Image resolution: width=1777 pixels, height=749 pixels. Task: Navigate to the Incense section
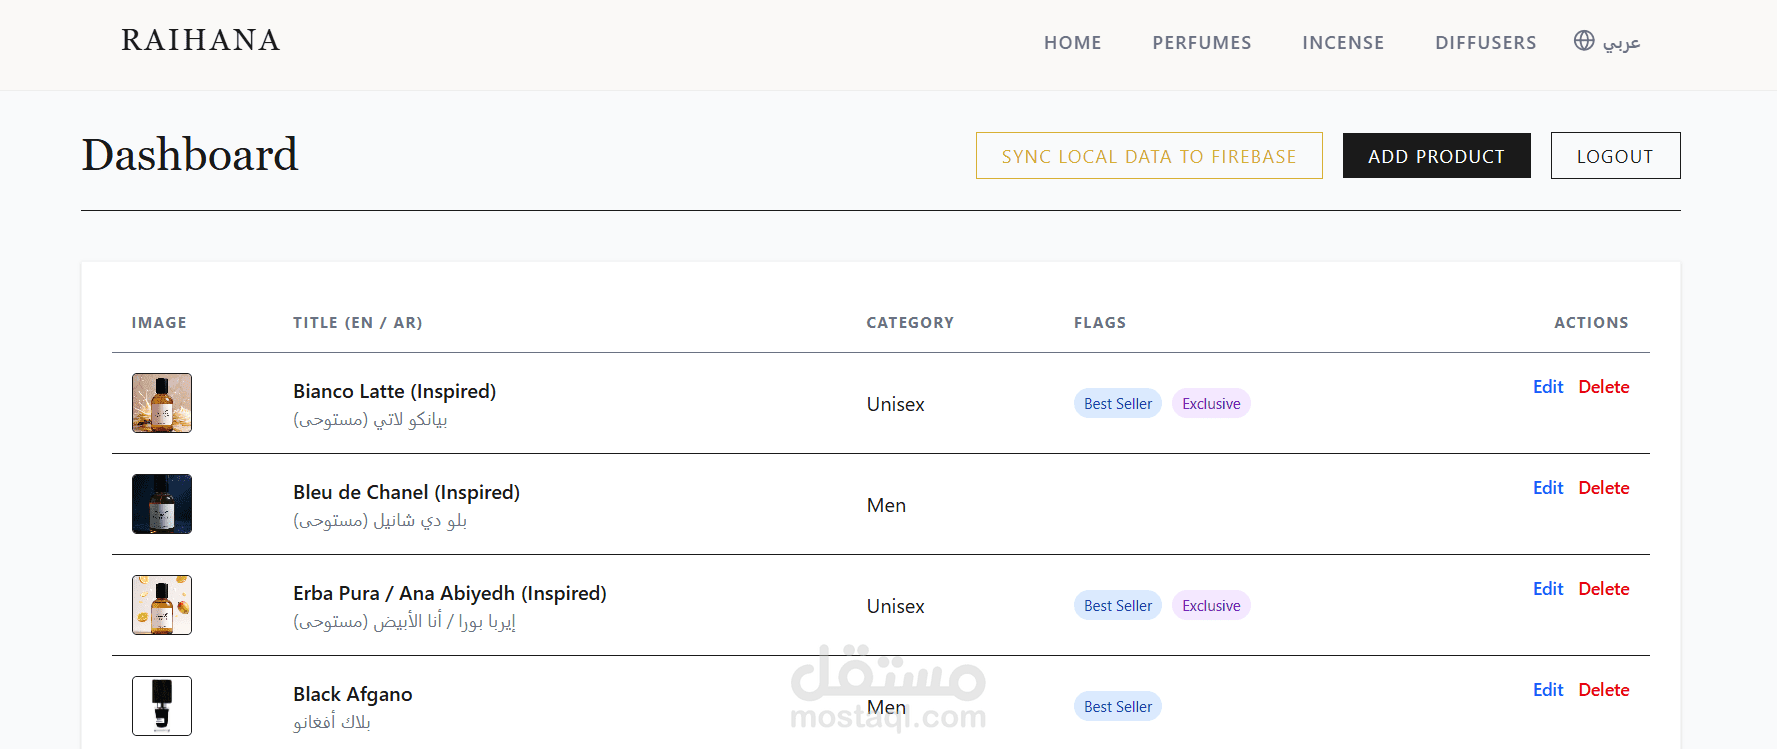coord(1343,43)
